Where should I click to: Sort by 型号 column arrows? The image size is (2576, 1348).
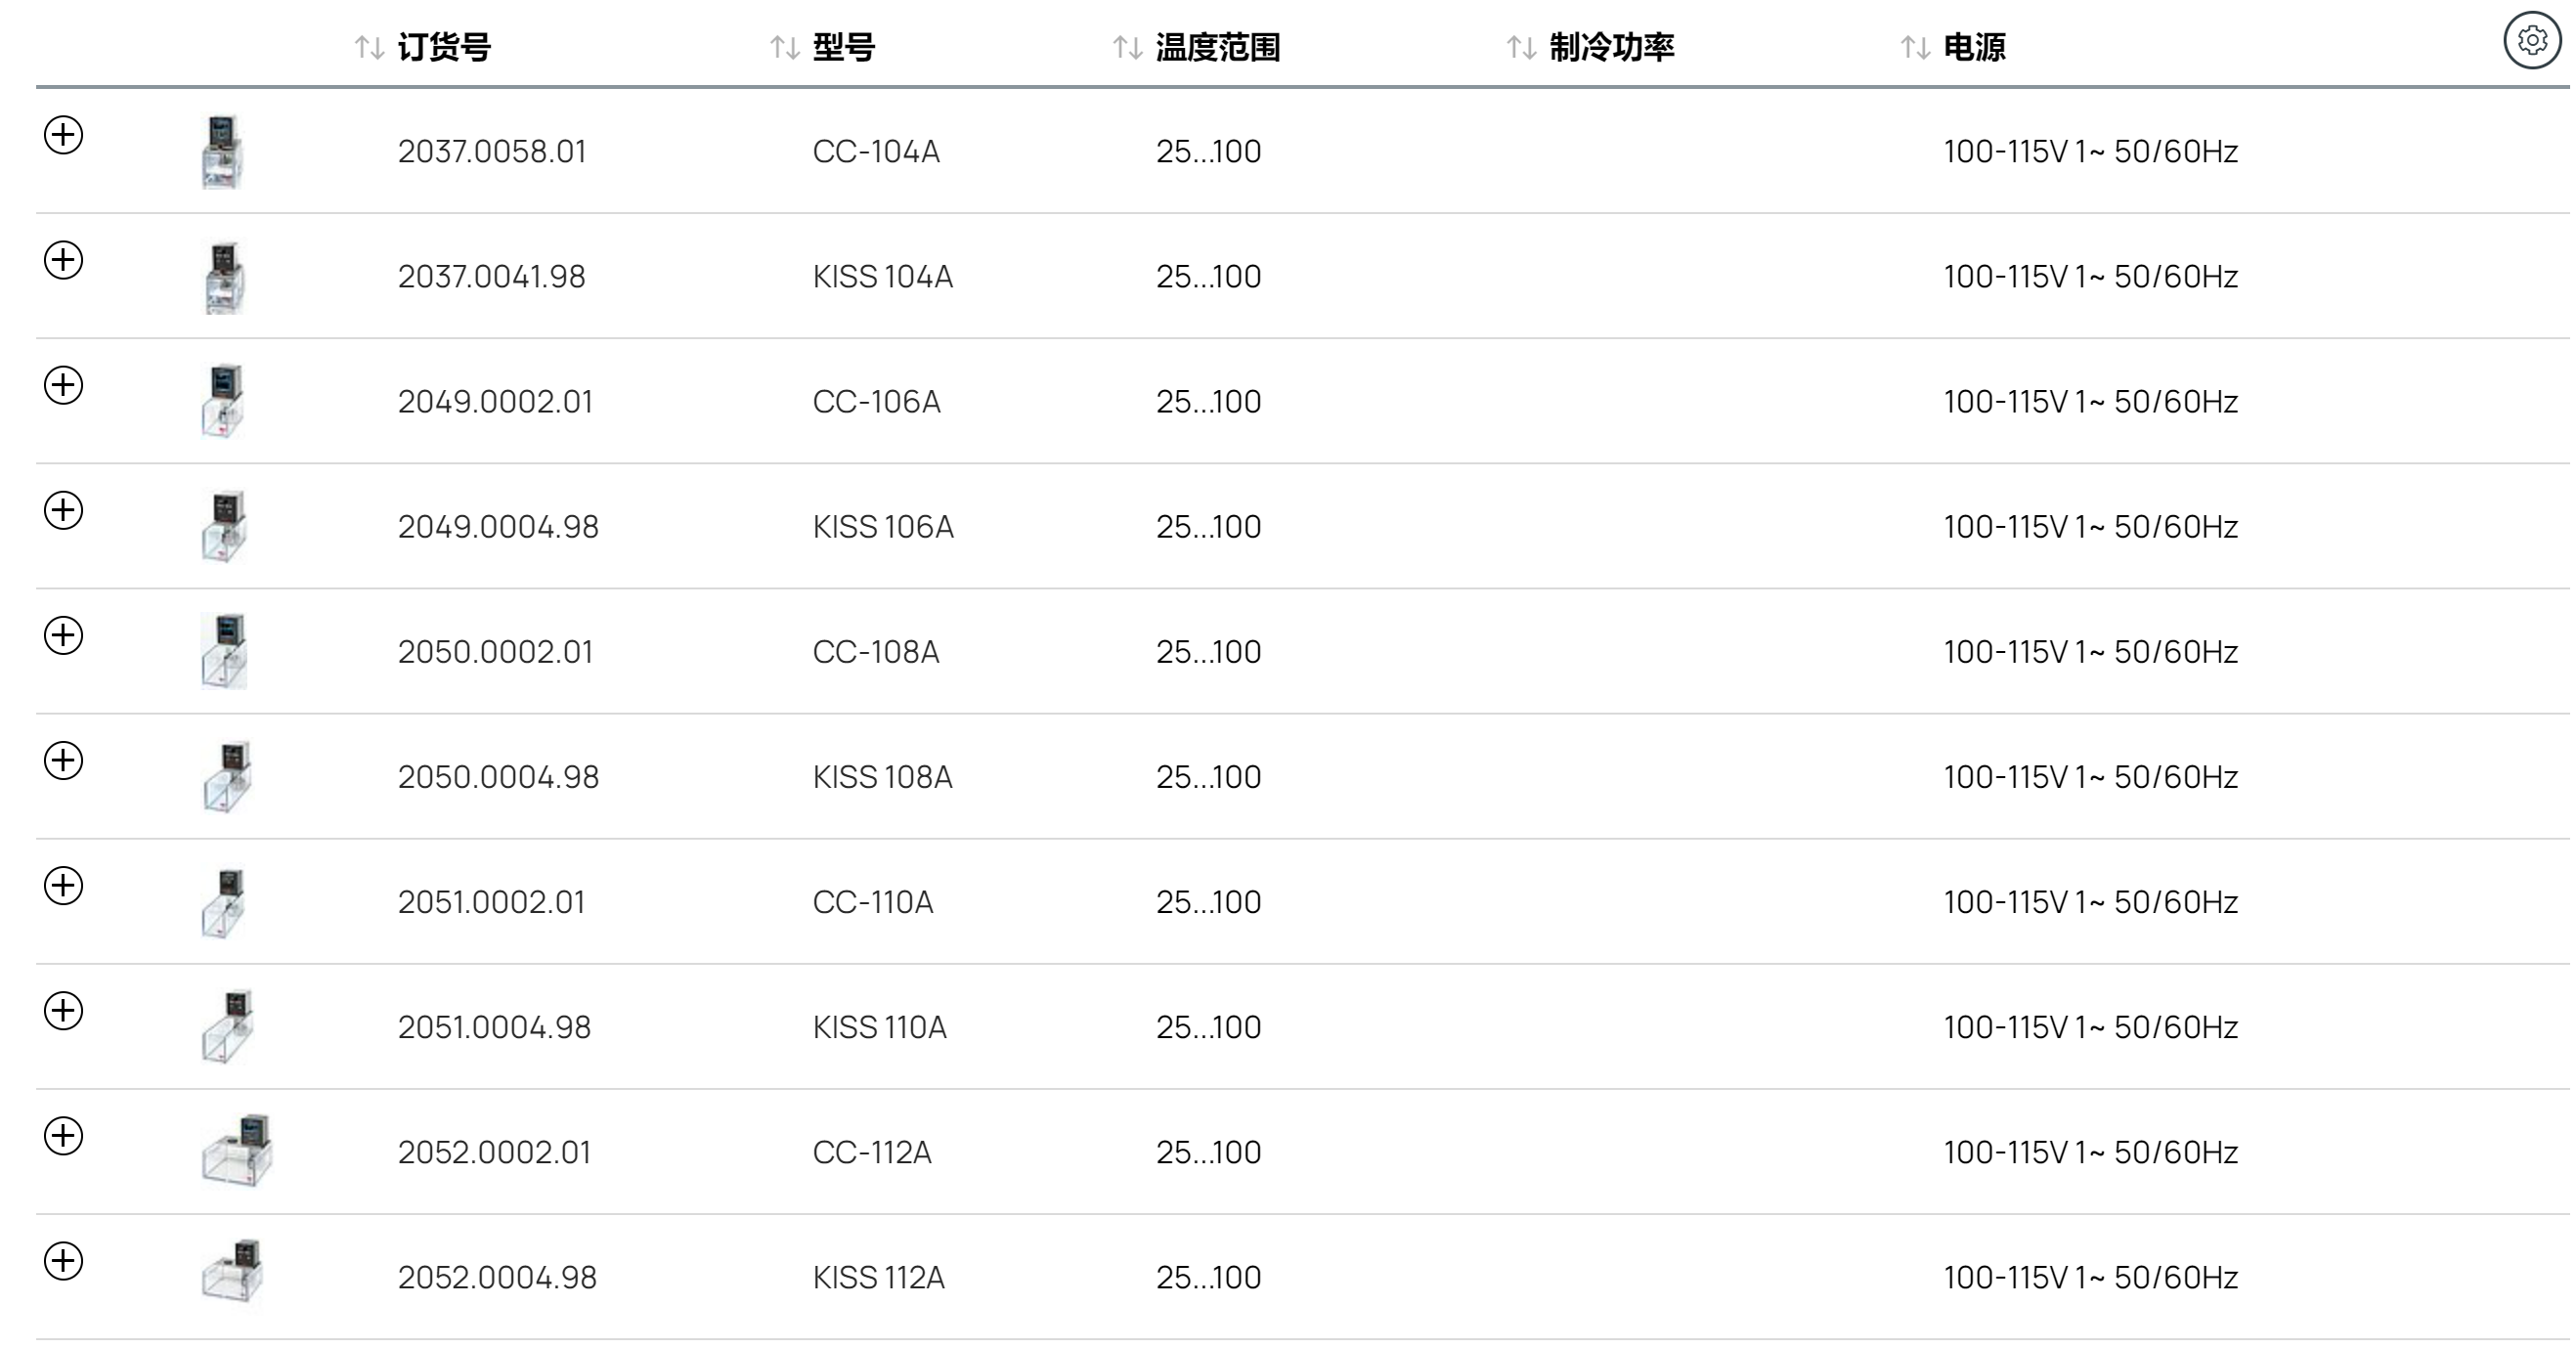point(784,47)
